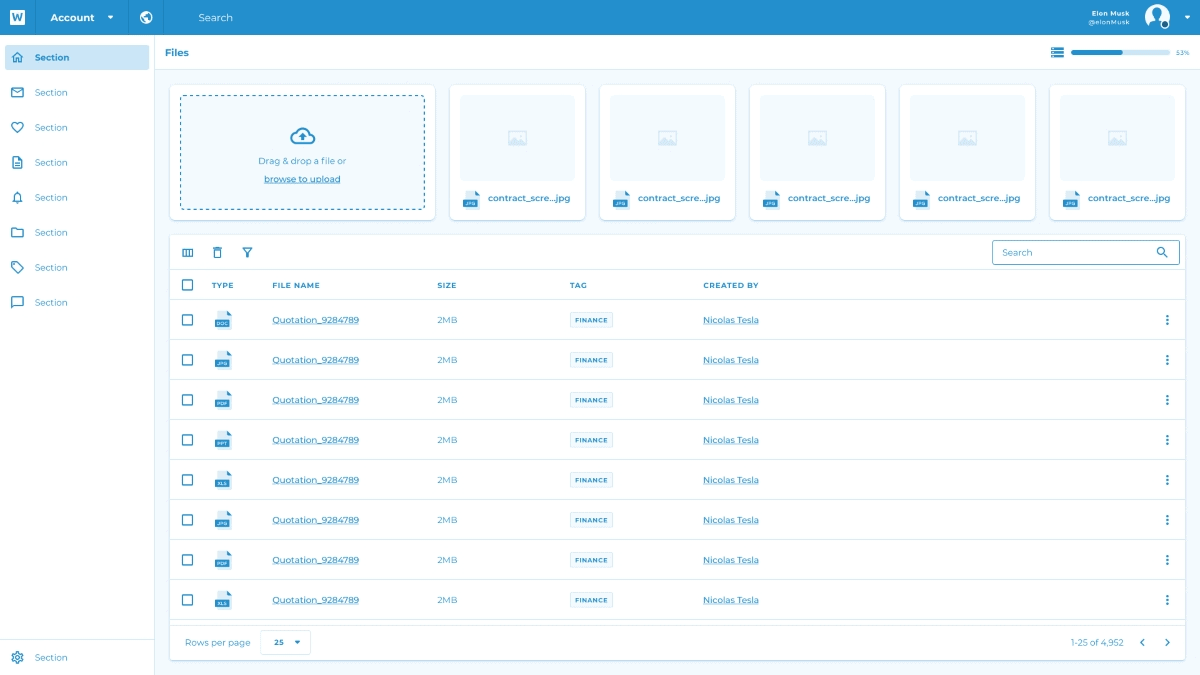This screenshot has height=675, width=1200.
Task: Click the magnifier icon in table search
Action: (1161, 253)
